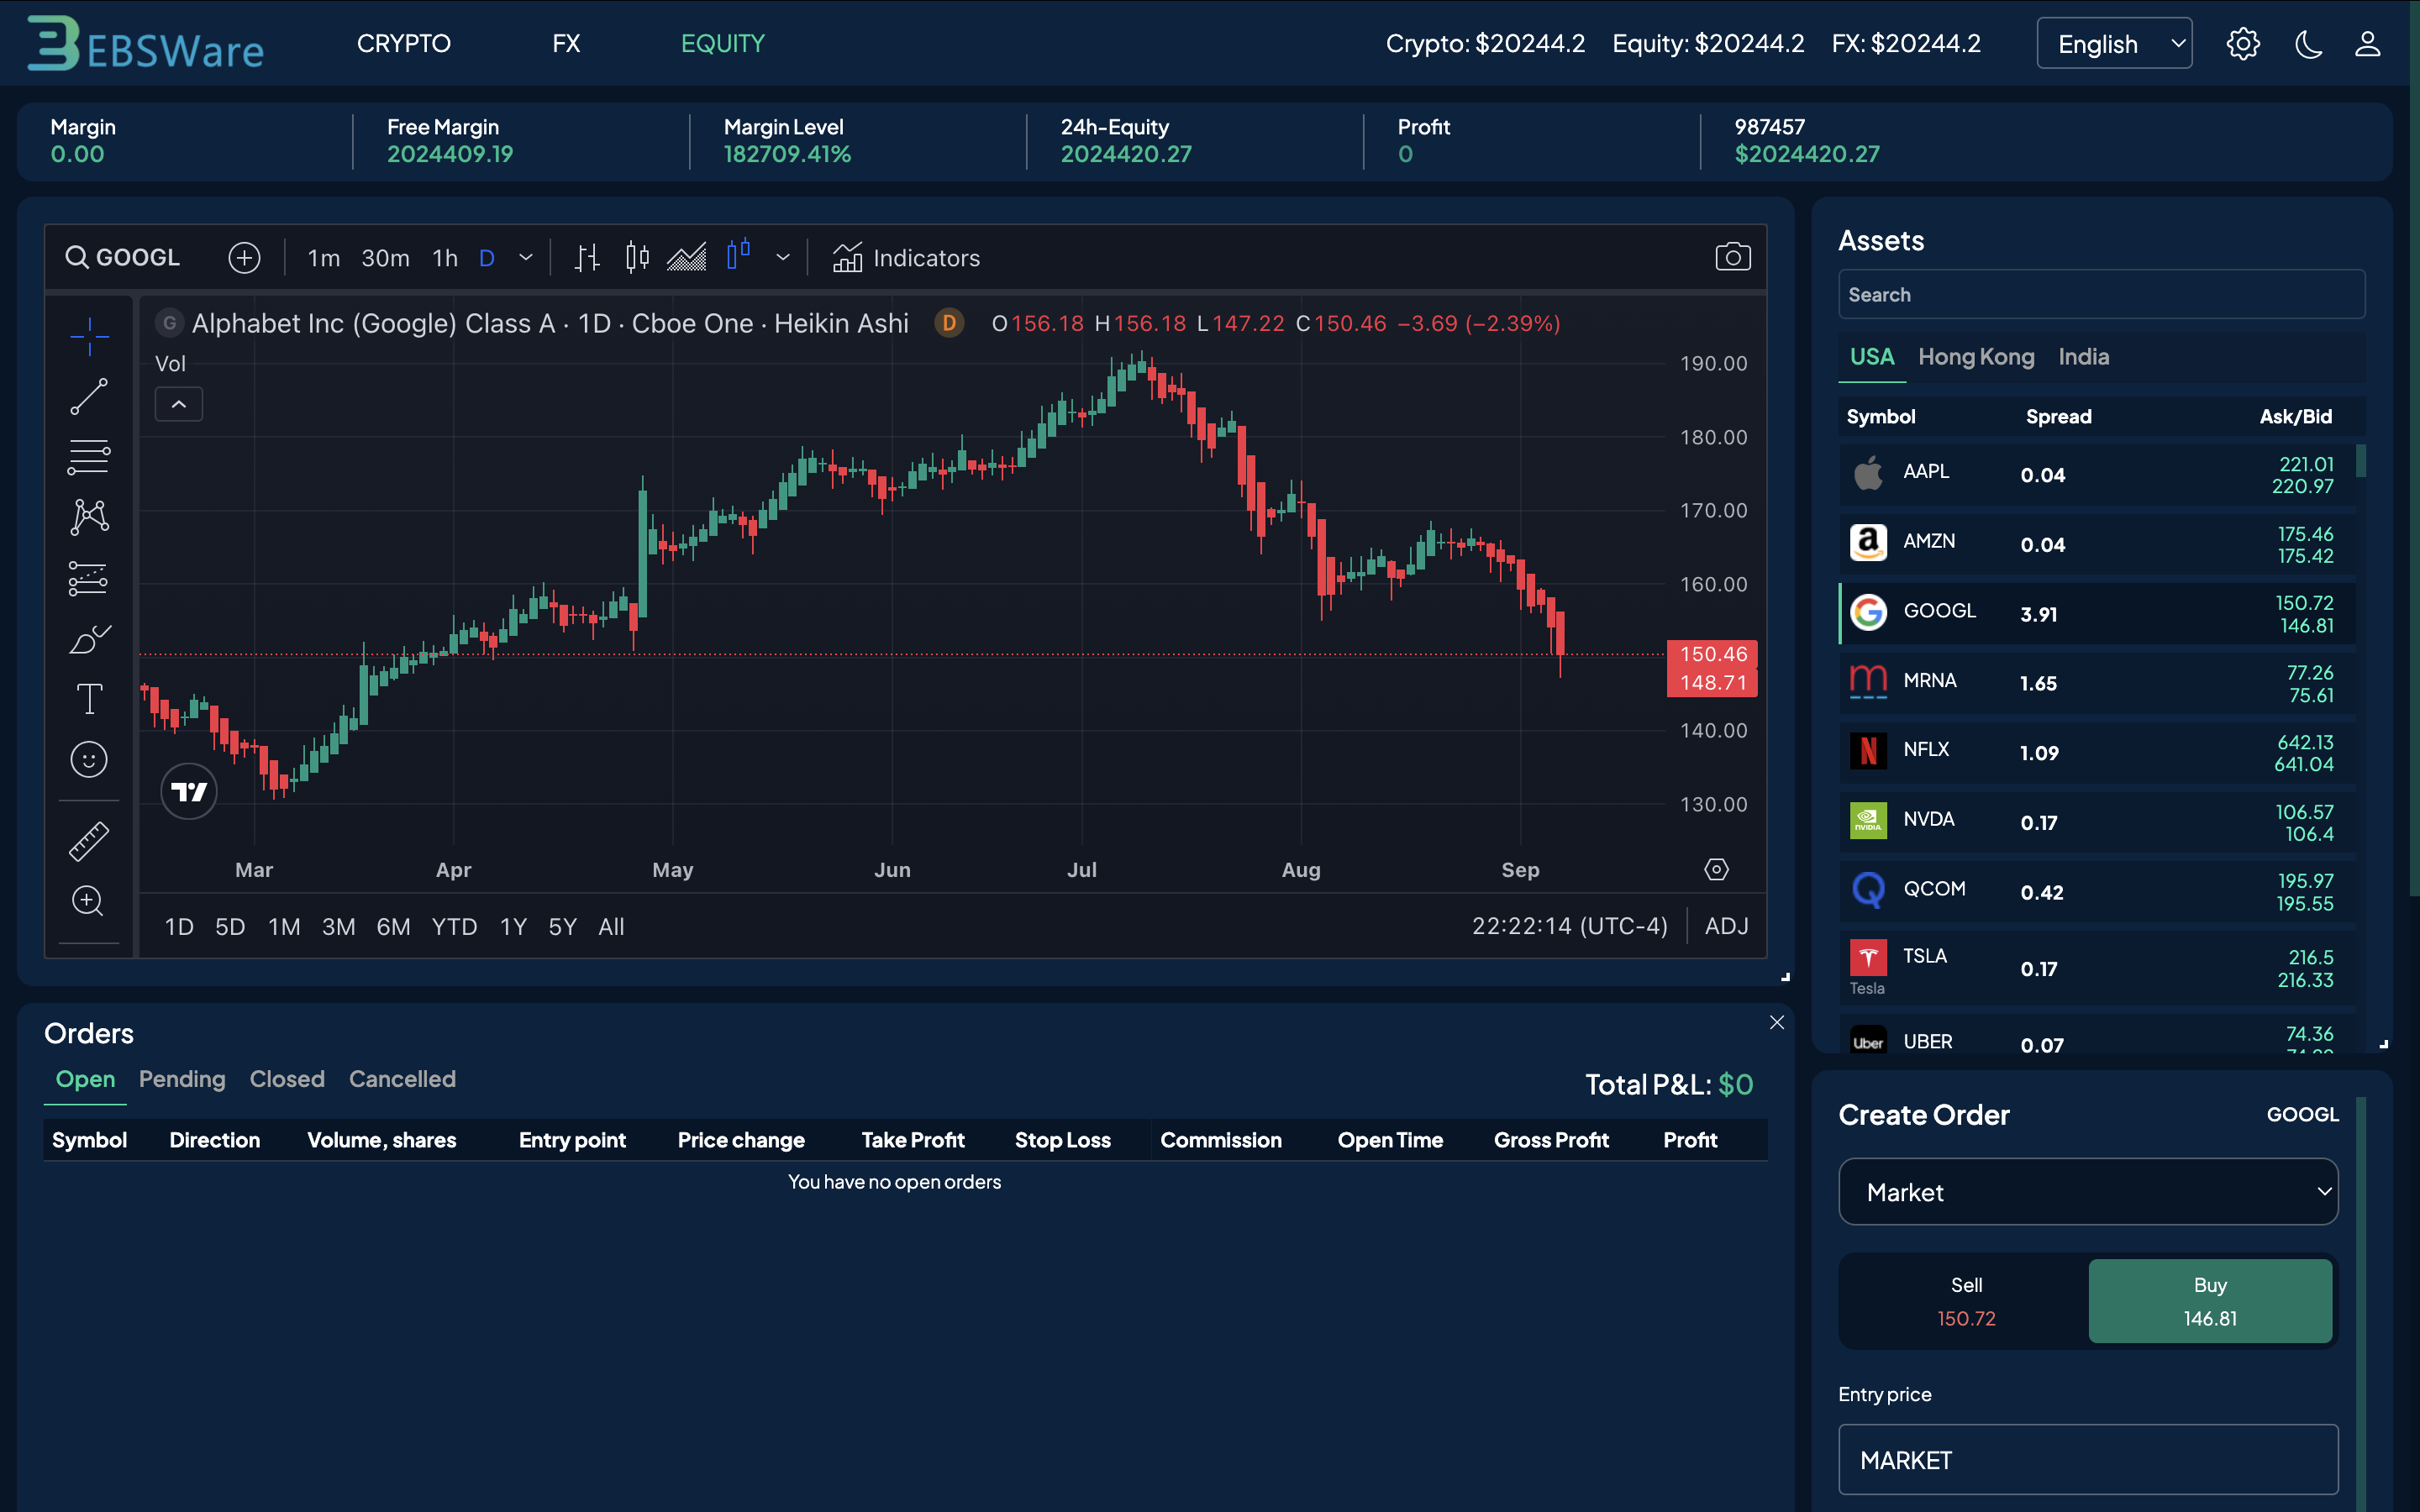Click the Entry price MARKET field

pos(2088,1460)
